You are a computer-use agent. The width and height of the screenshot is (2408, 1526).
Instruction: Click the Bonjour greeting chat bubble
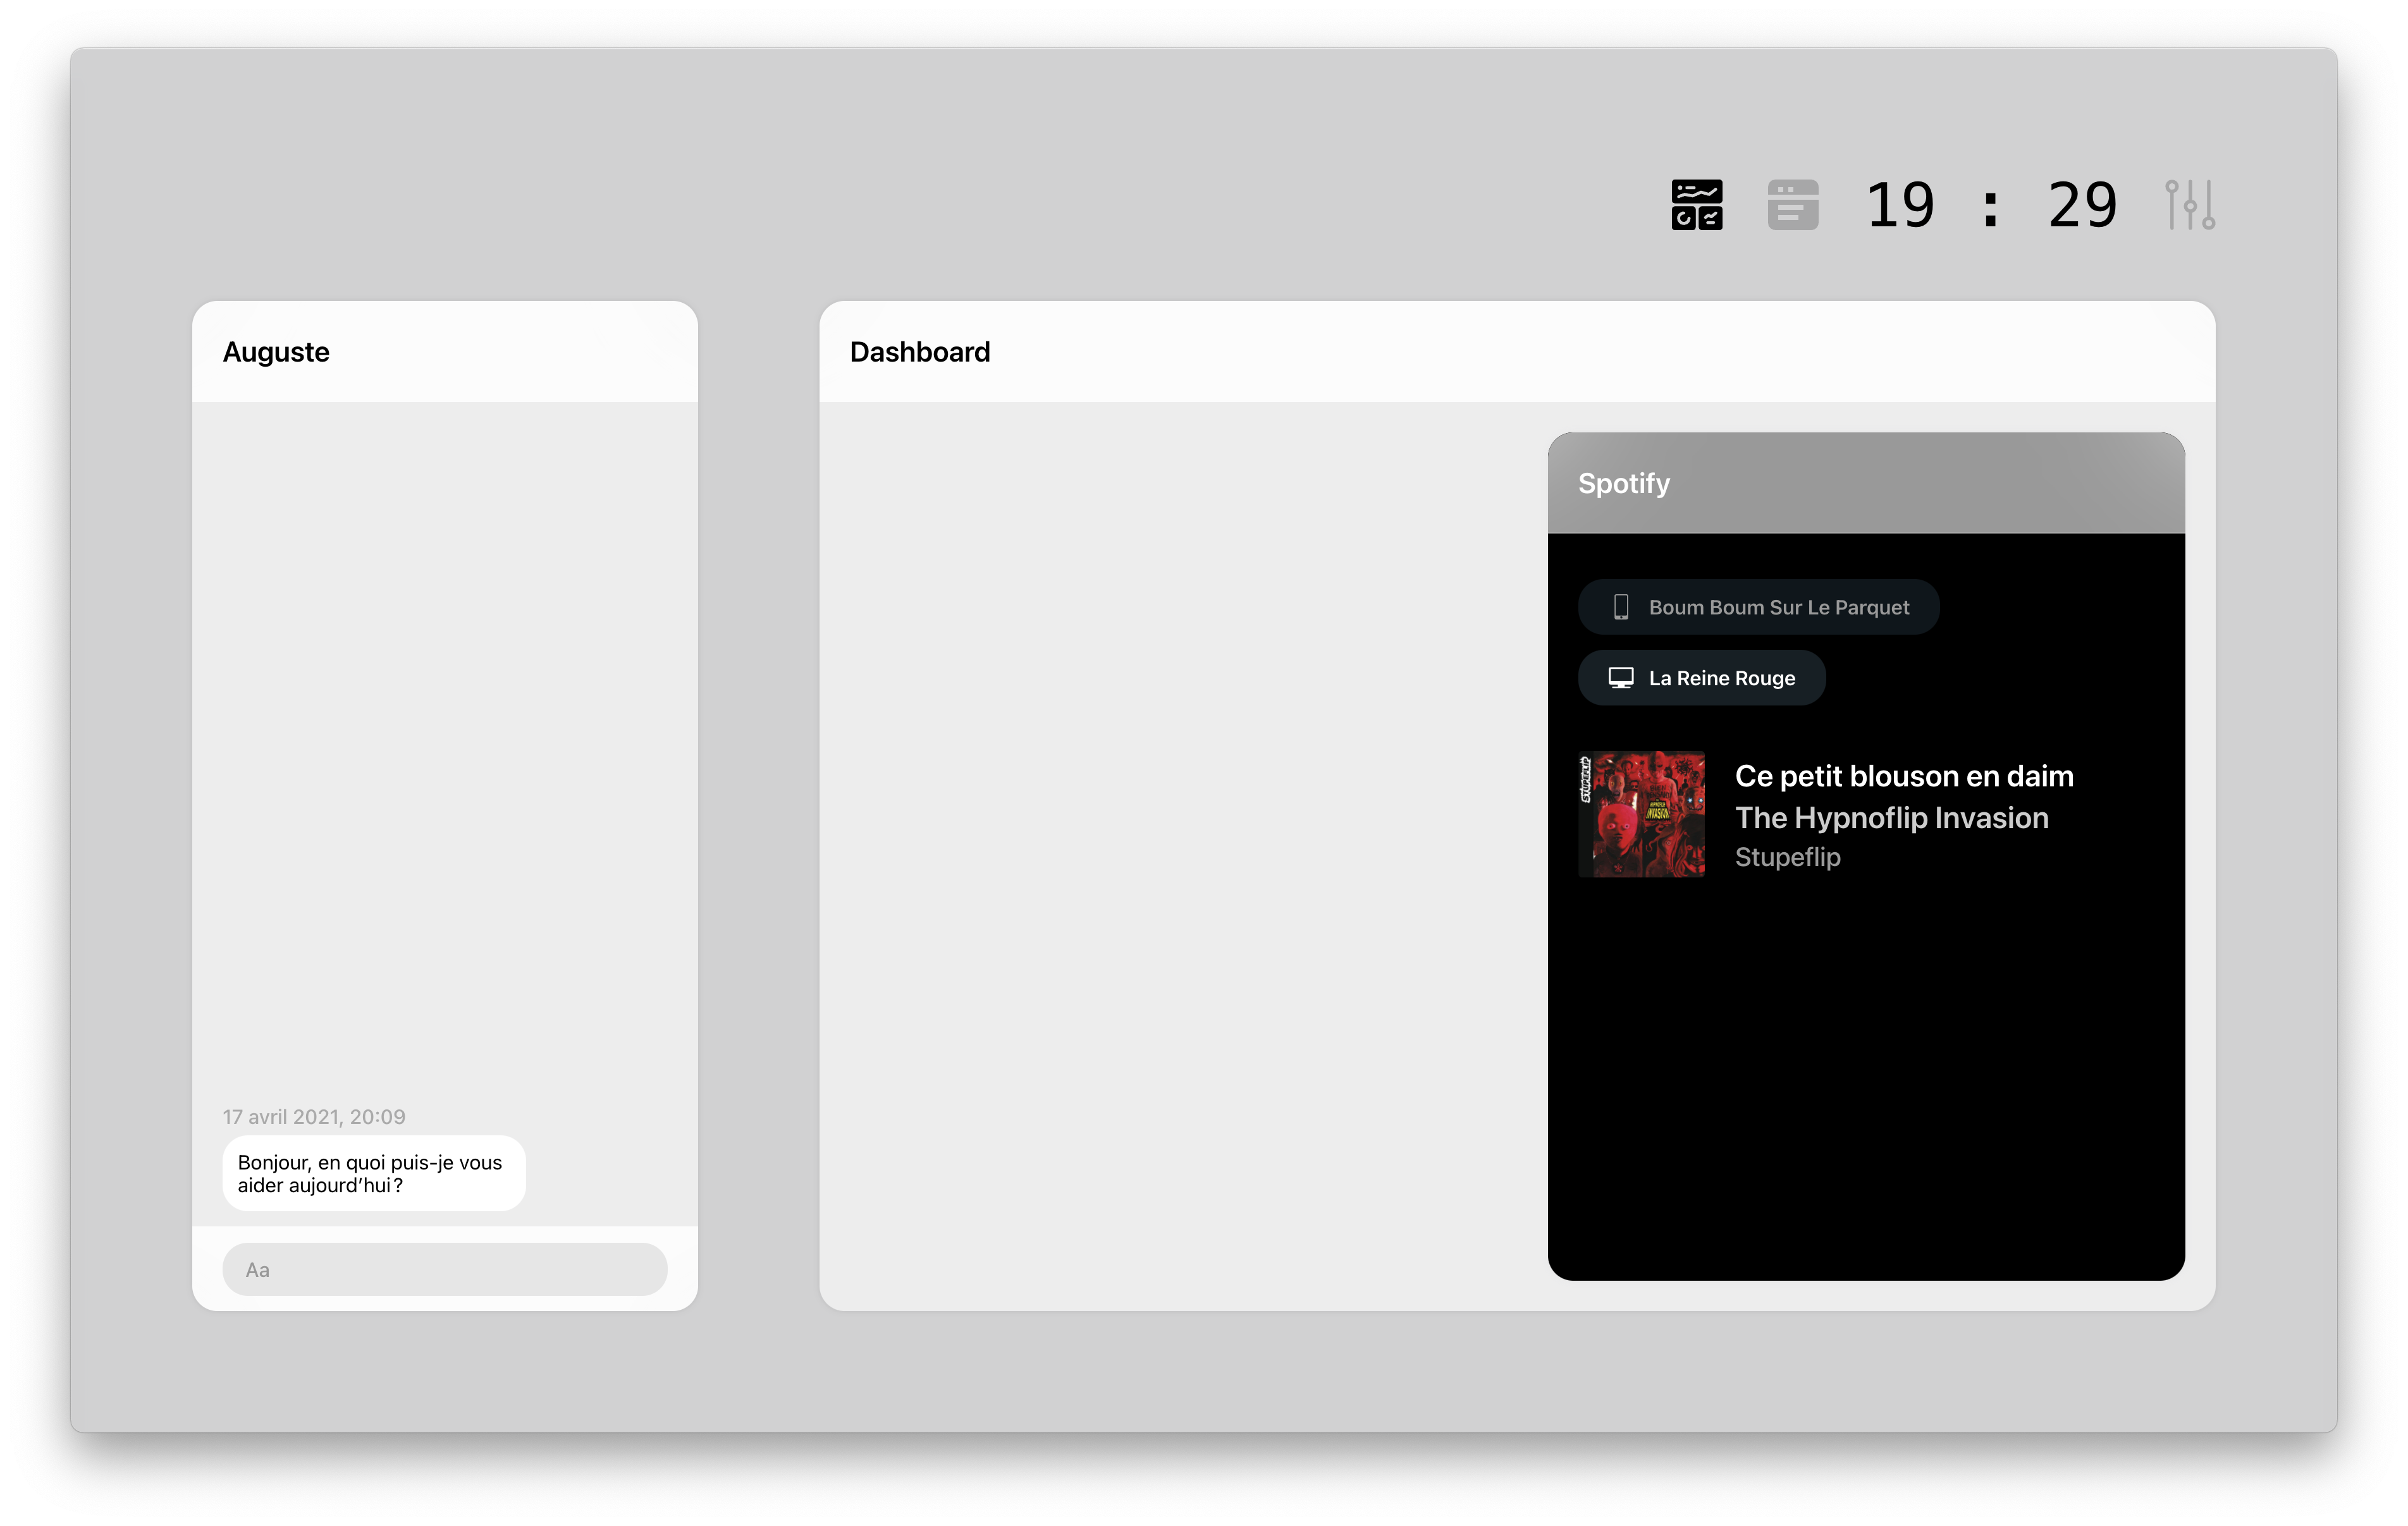click(x=373, y=1173)
